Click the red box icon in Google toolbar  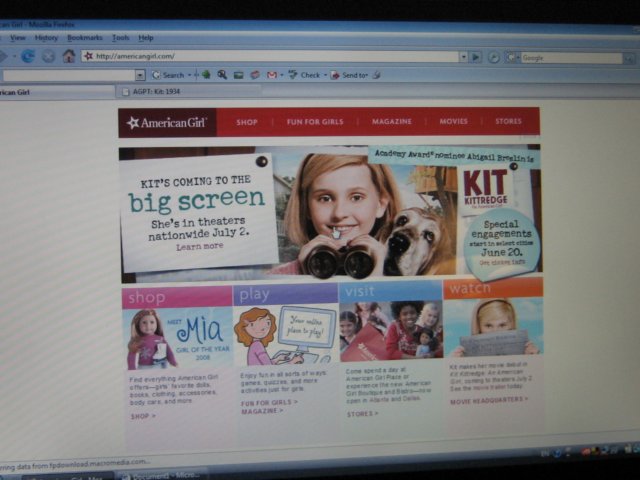pos(255,75)
